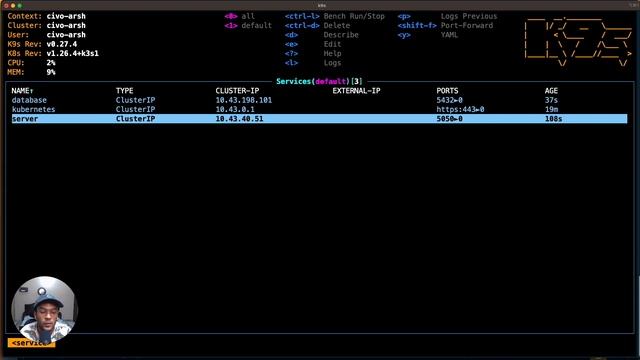The image size is (640, 360).
Task: Click the CPU 2% value
Action: click(51, 63)
